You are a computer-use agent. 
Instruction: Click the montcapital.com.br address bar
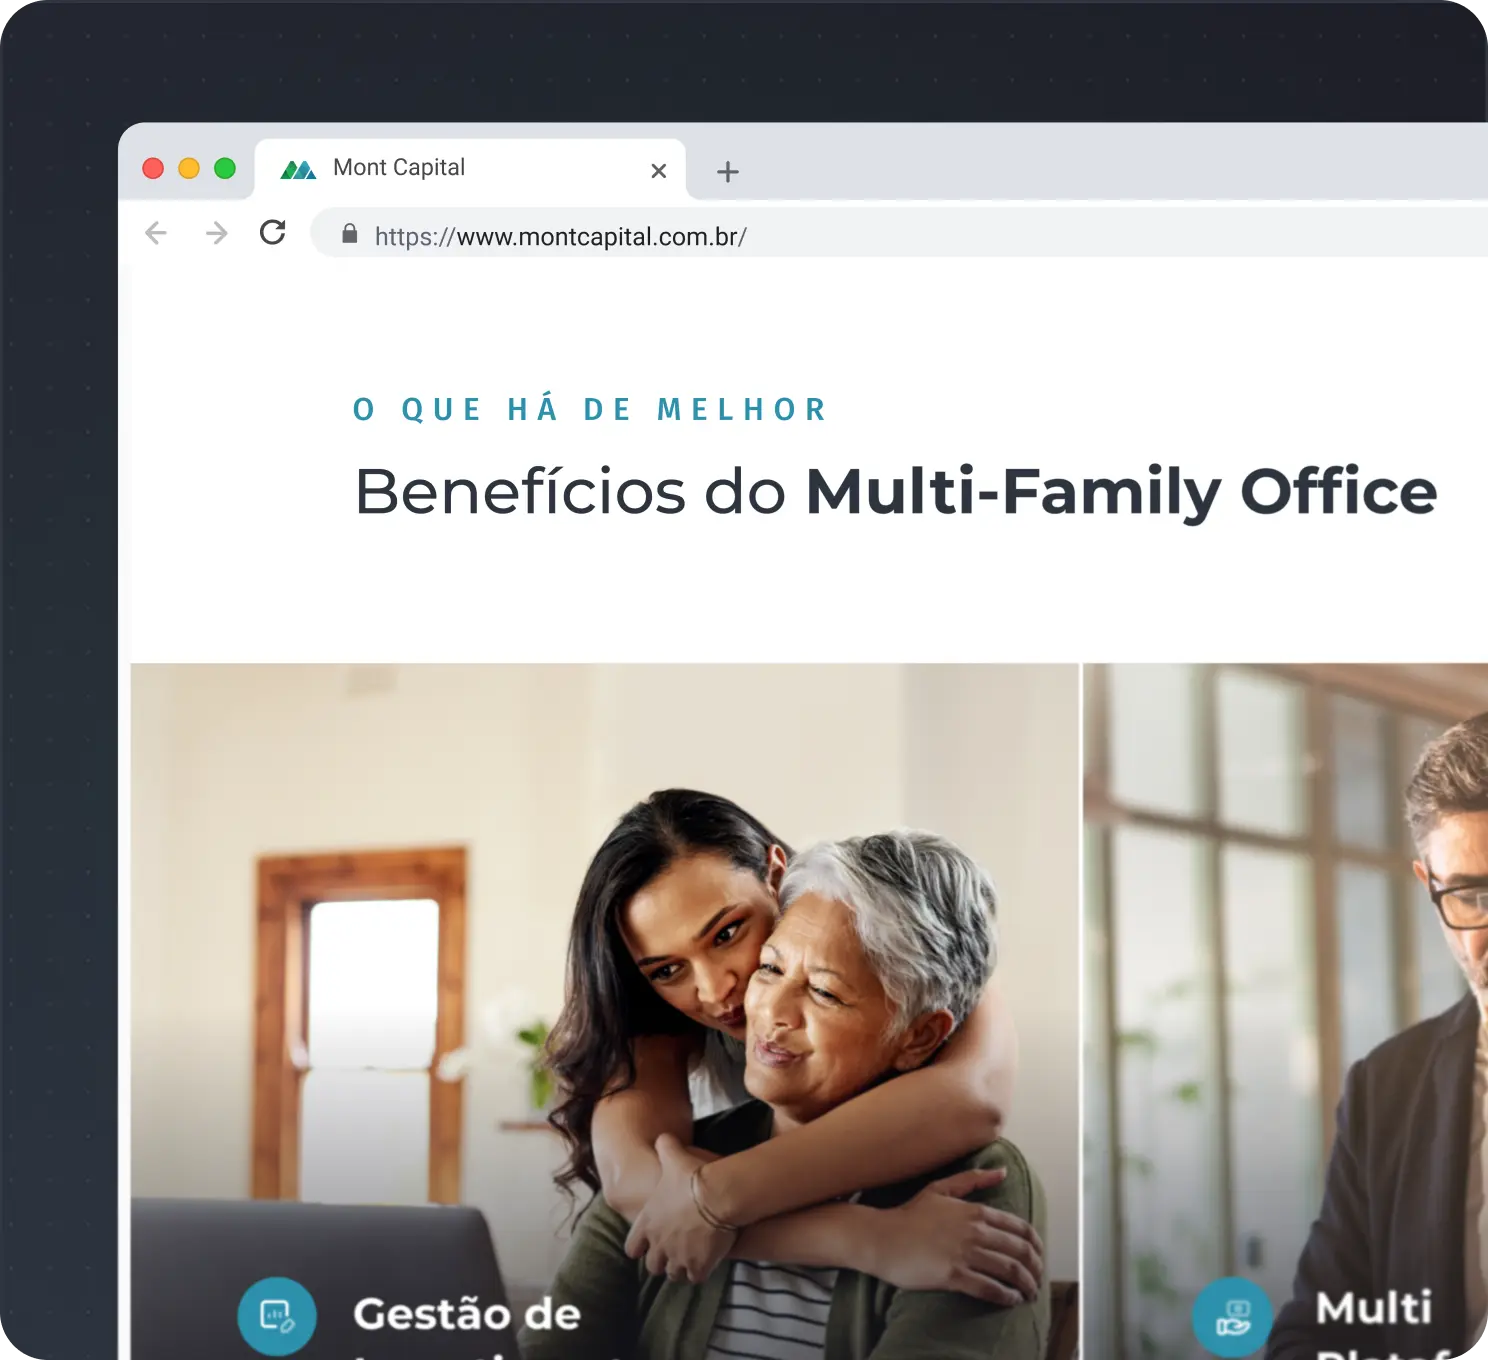tap(900, 234)
